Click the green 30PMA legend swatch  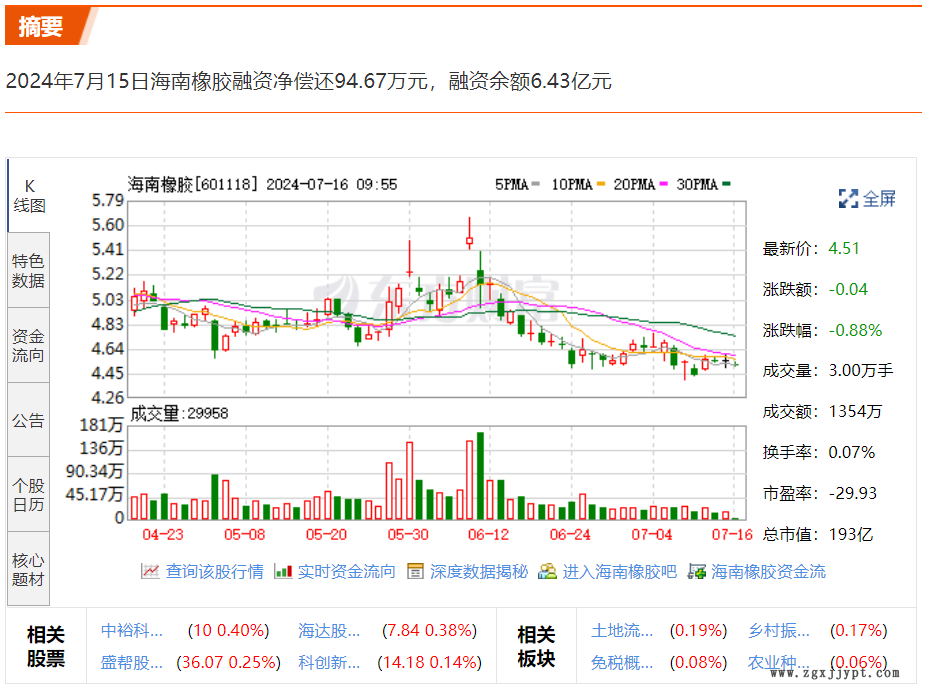click(727, 184)
